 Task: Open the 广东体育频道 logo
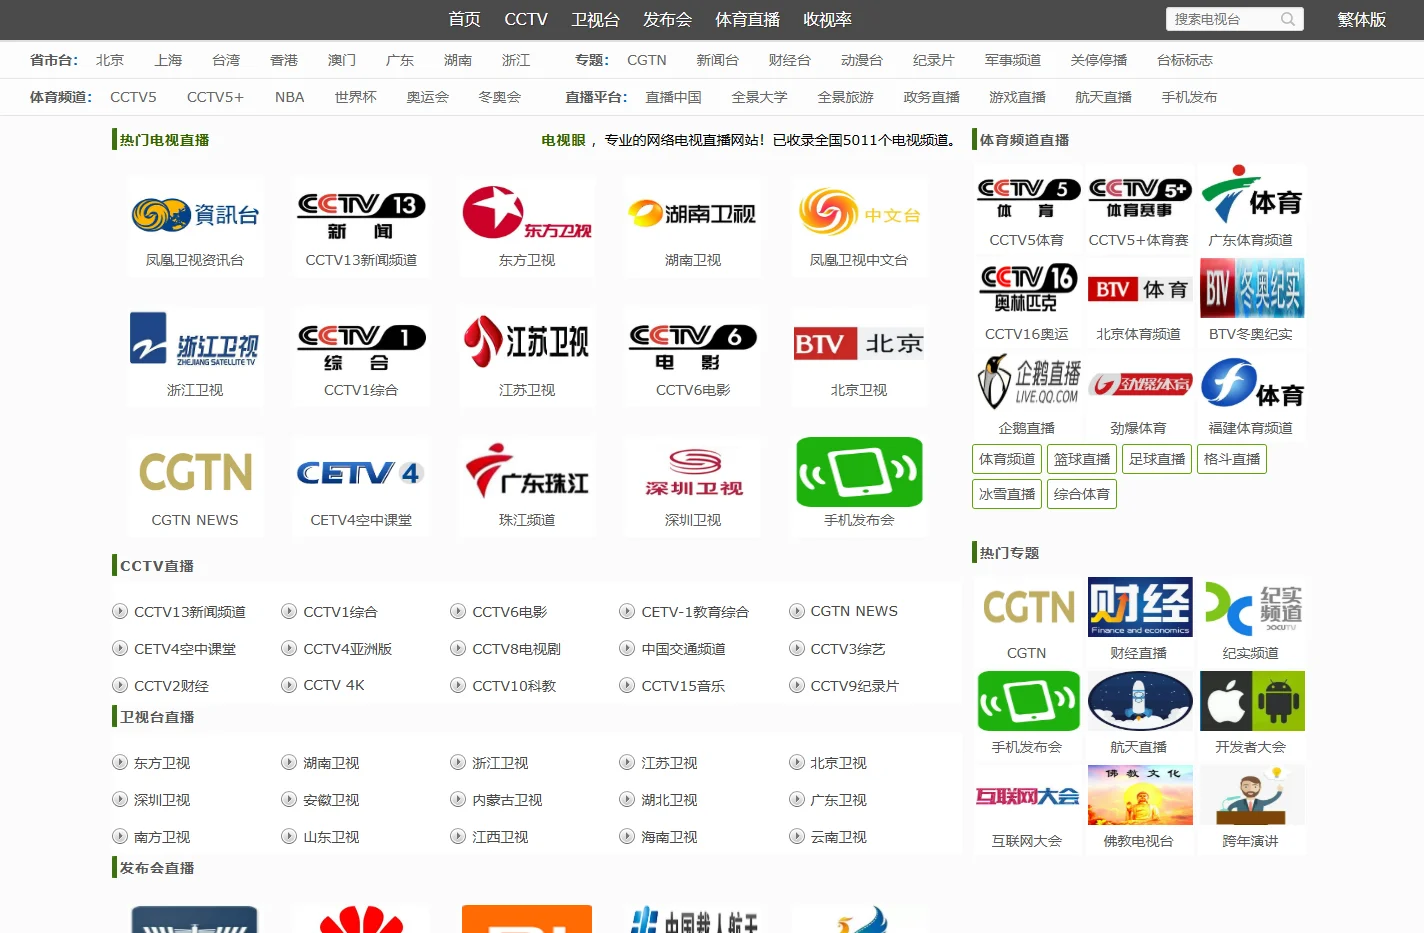click(x=1251, y=194)
